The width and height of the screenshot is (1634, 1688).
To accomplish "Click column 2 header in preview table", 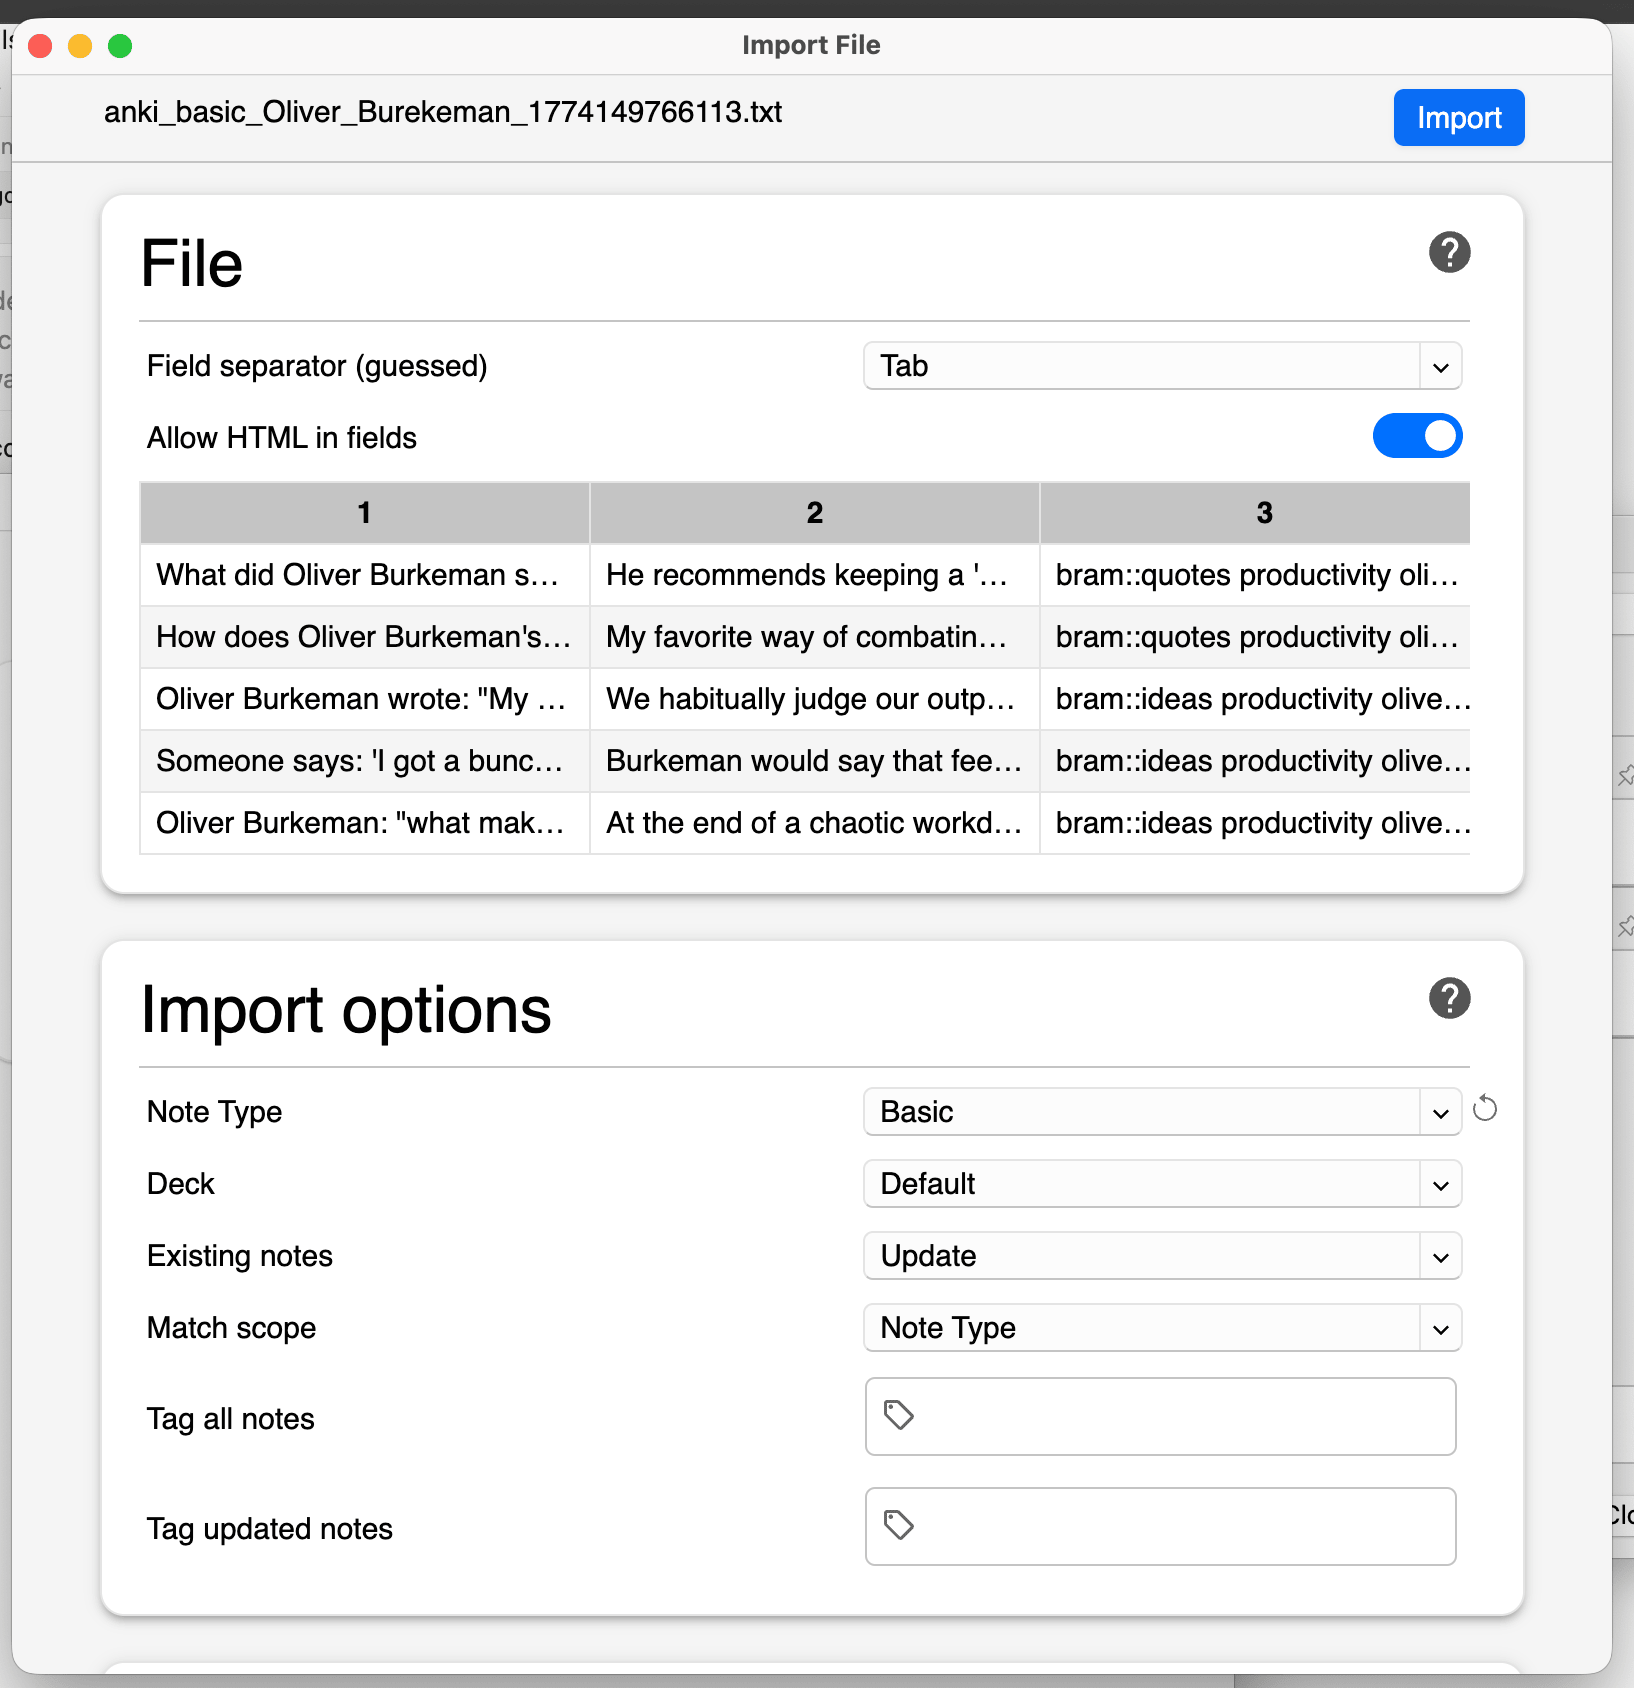I will point(814,513).
